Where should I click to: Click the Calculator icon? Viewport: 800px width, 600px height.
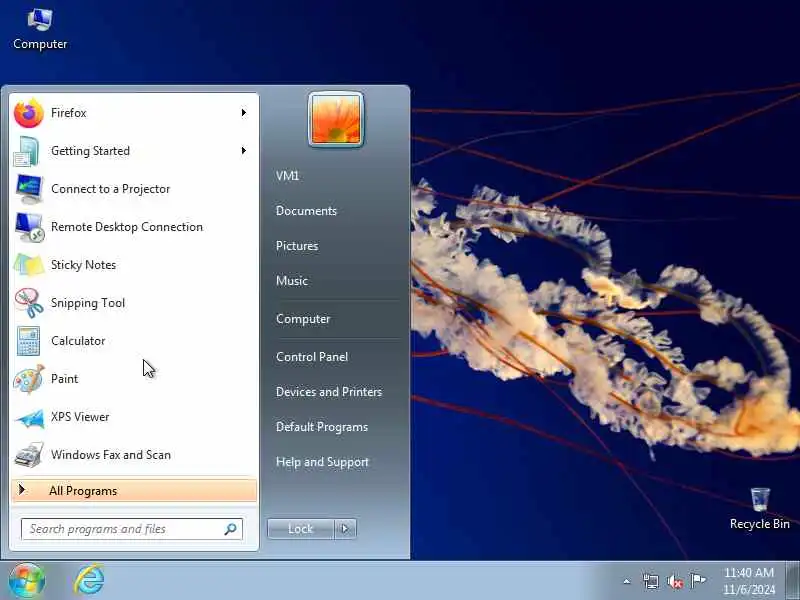(28, 341)
